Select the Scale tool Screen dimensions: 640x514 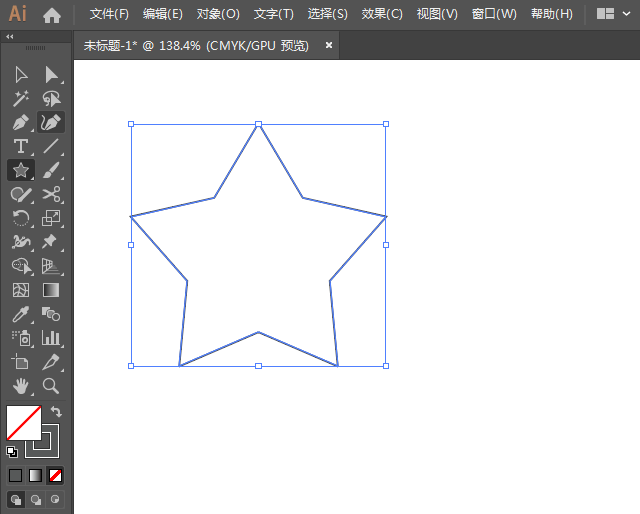pos(51,218)
